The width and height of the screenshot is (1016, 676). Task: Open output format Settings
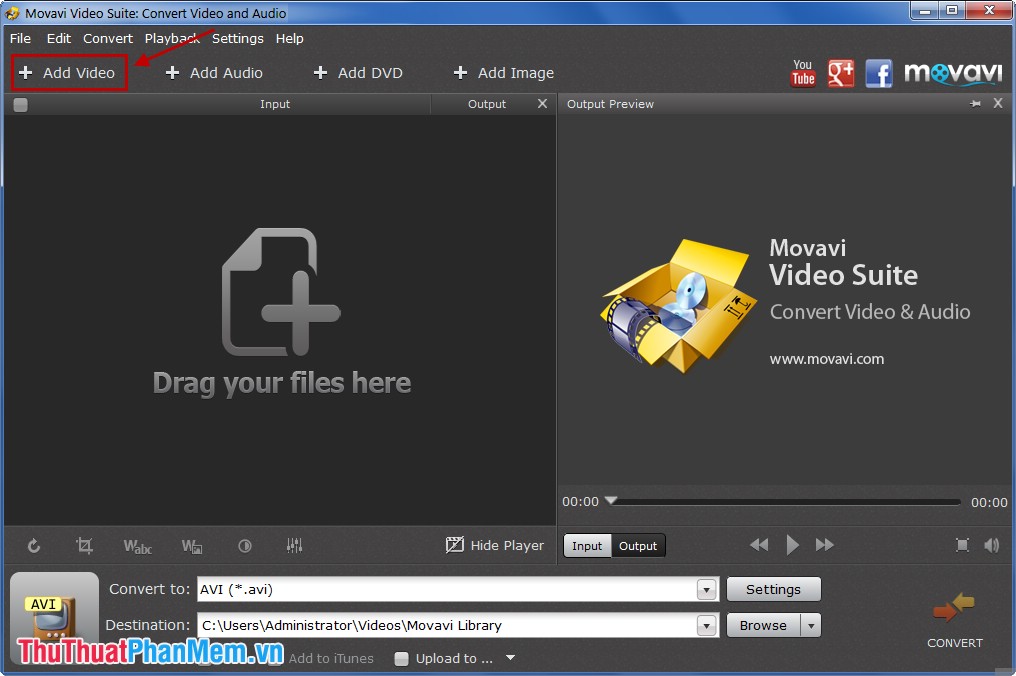tap(773, 589)
